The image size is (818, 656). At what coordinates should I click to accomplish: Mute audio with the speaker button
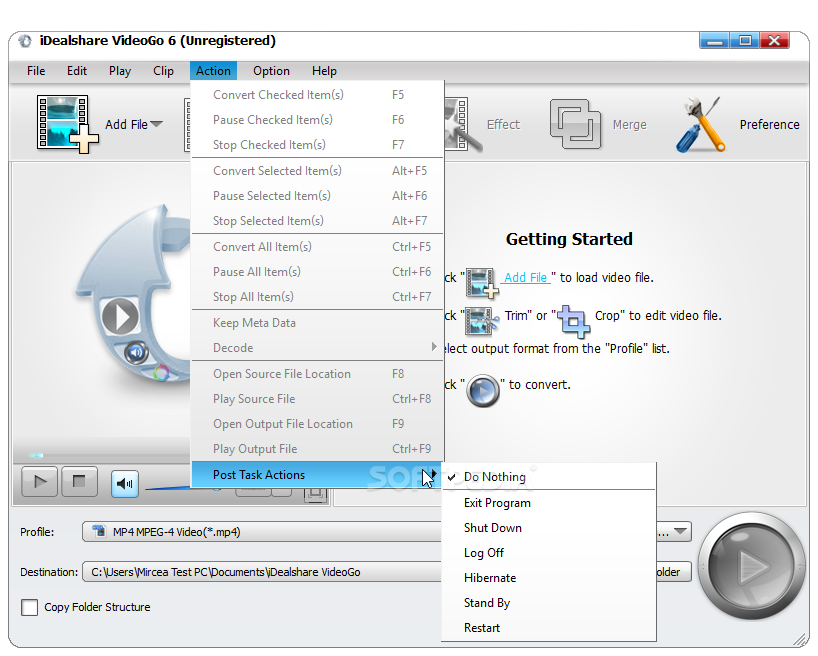(125, 484)
